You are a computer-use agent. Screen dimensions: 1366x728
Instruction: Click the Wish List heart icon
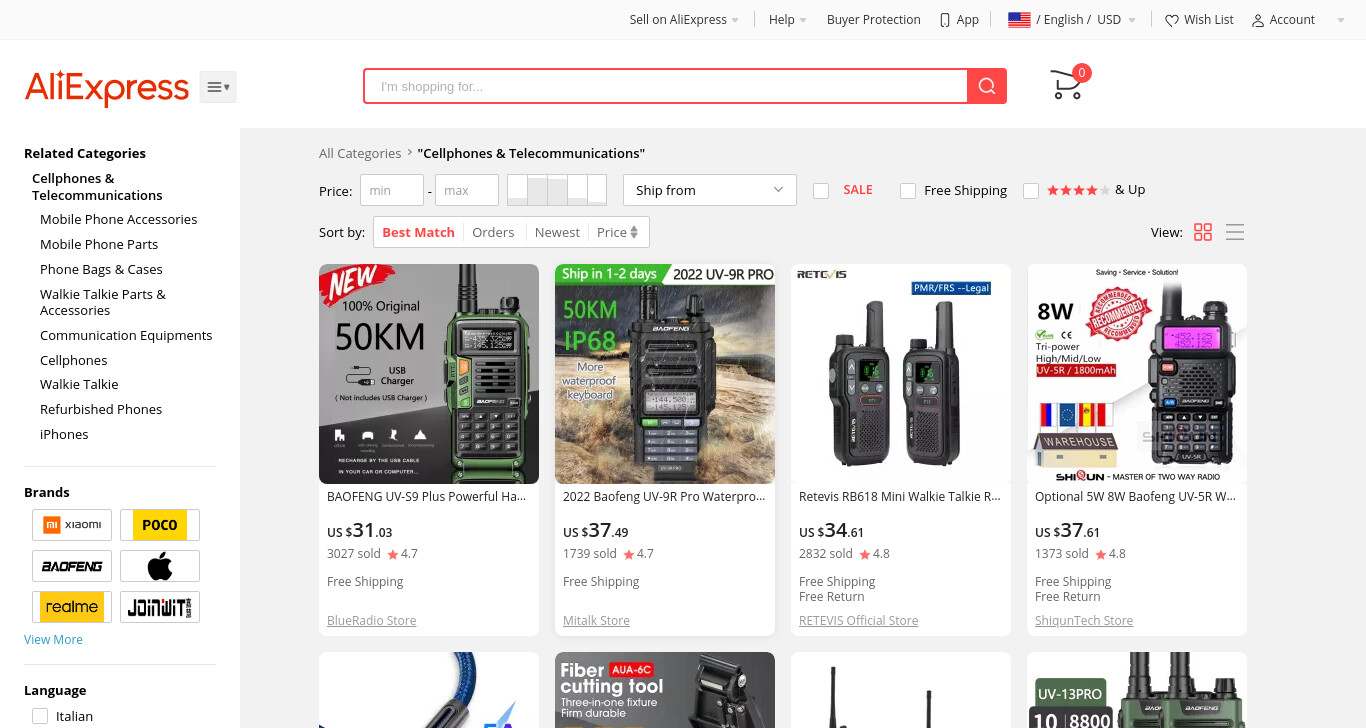point(1172,20)
